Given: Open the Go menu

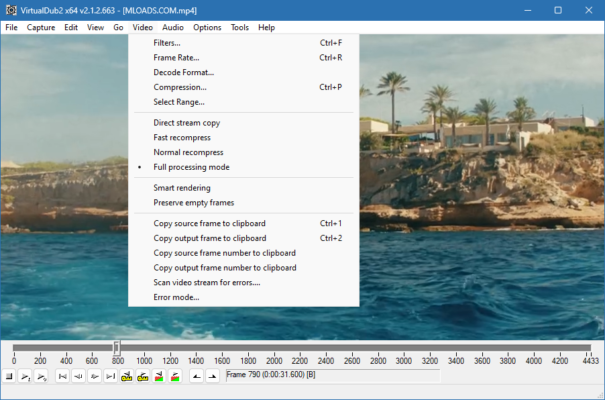Looking at the screenshot, I should pyautogui.click(x=118, y=27).
